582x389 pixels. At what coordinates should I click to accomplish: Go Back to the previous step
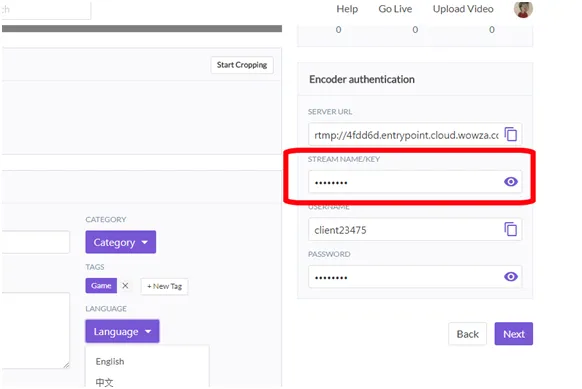tap(467, 334)
